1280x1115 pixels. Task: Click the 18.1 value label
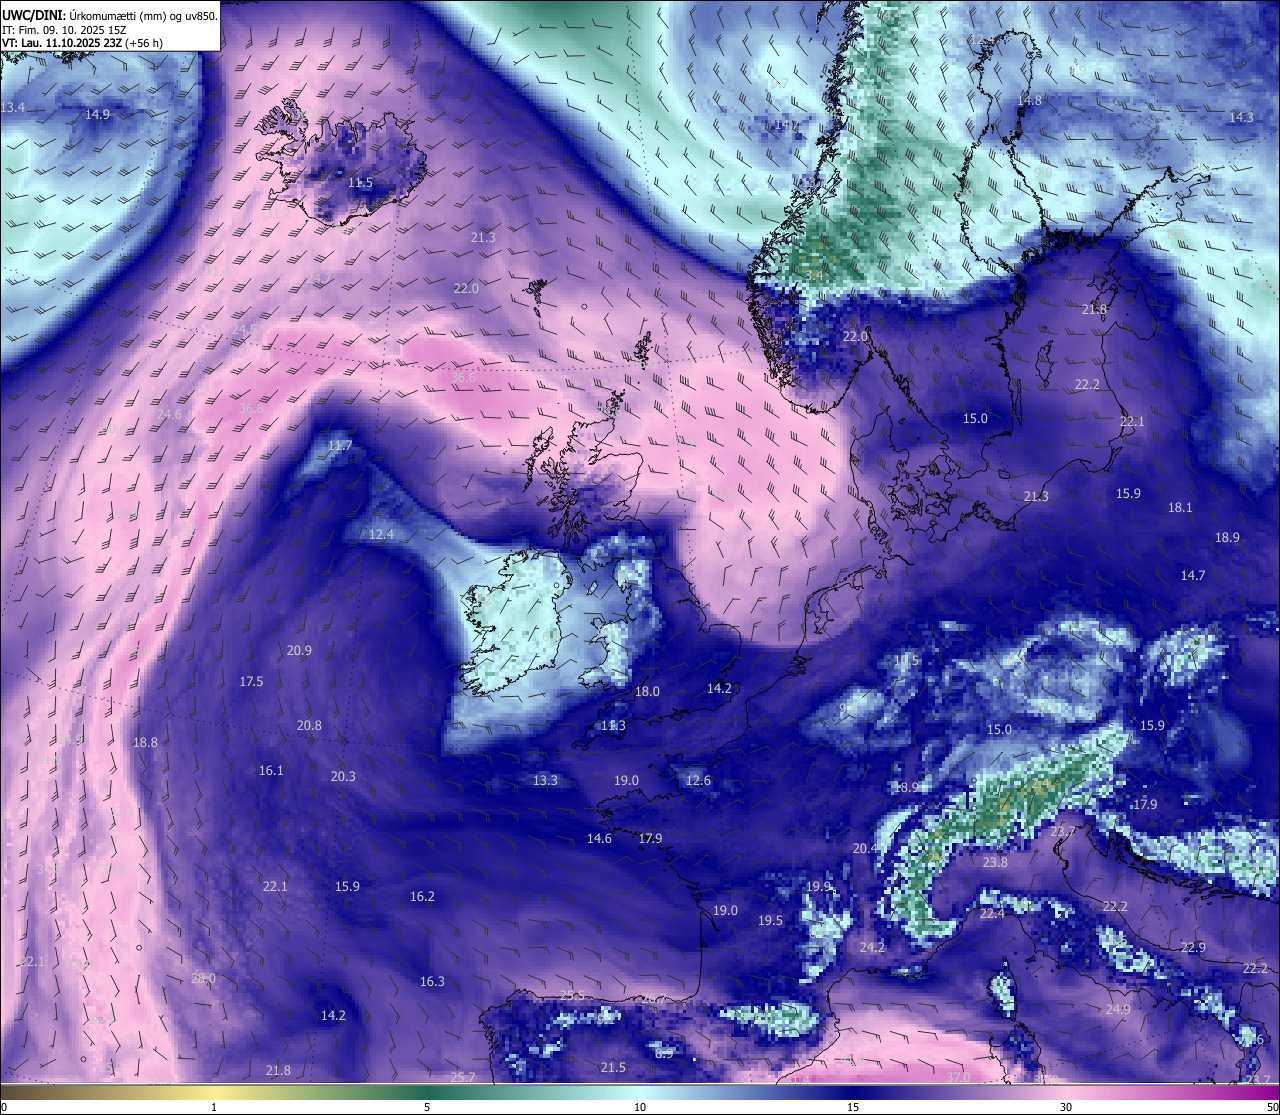(x=1180, y=507)
